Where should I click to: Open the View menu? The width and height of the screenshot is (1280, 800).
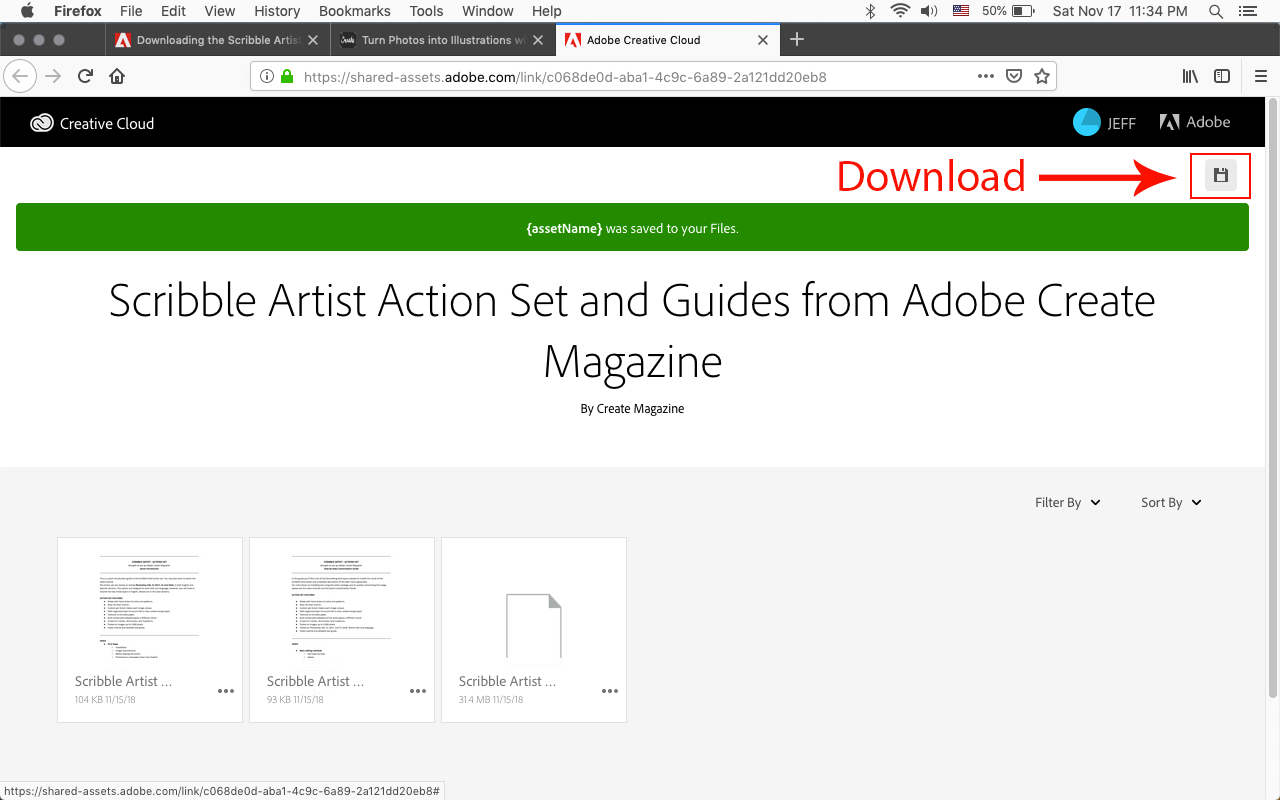tap(220, 11)
